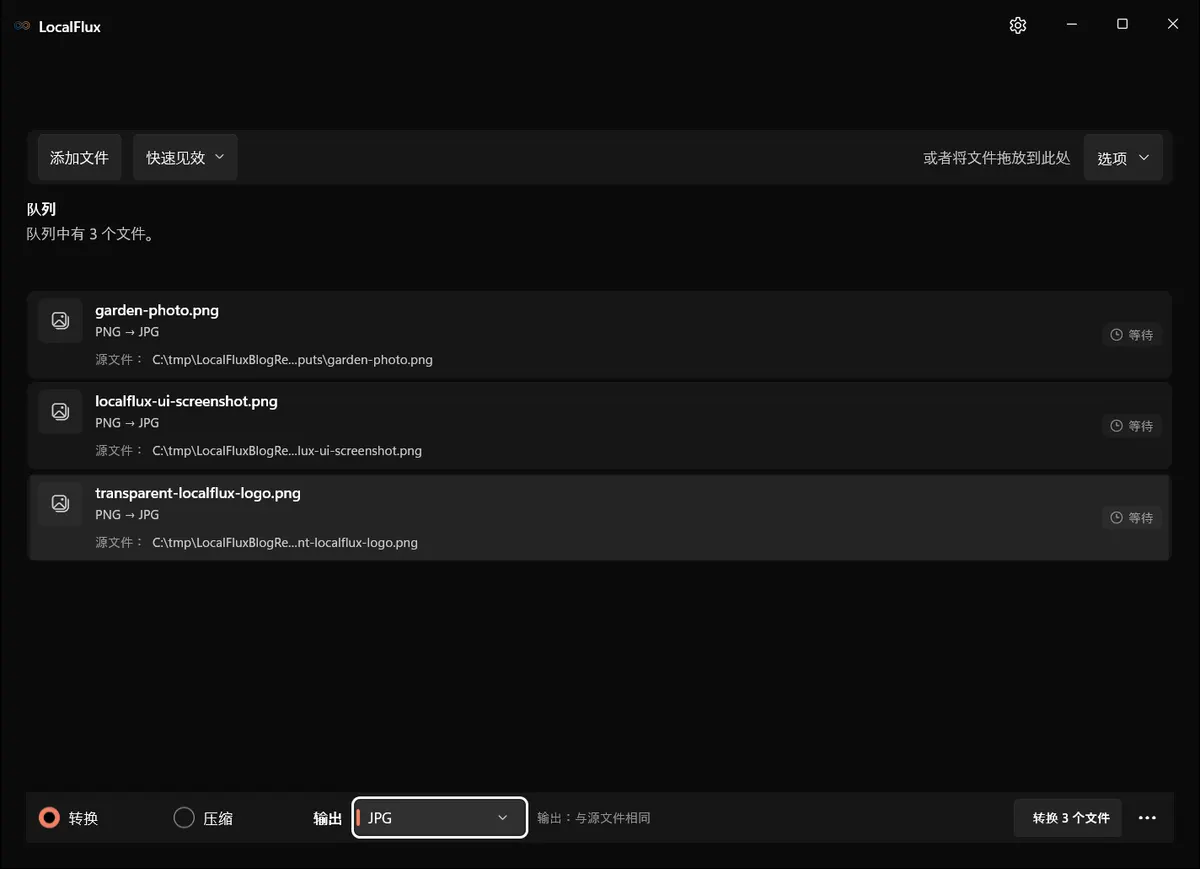Viewport: 1200px width, 869px height.
Task: Click the 等待 status badge for localflux-ui-screenshot.png
Action: (1132, 426)
